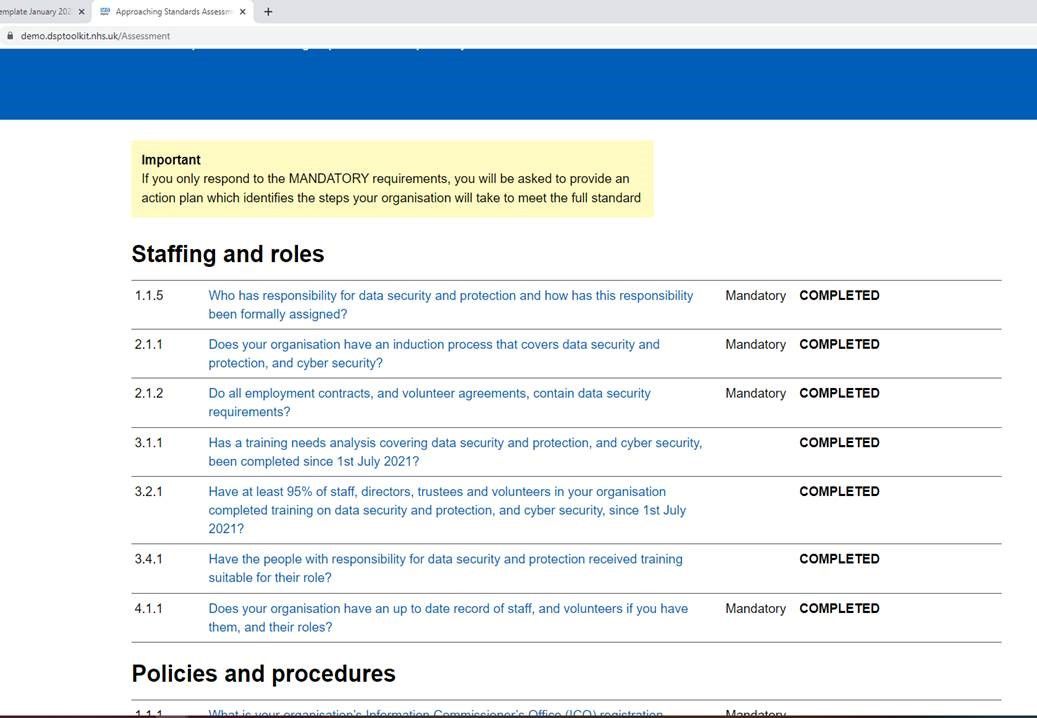Select the Approaching Standards Assessment tab
The image size is (1037, 718).
[x=168, y=11]
